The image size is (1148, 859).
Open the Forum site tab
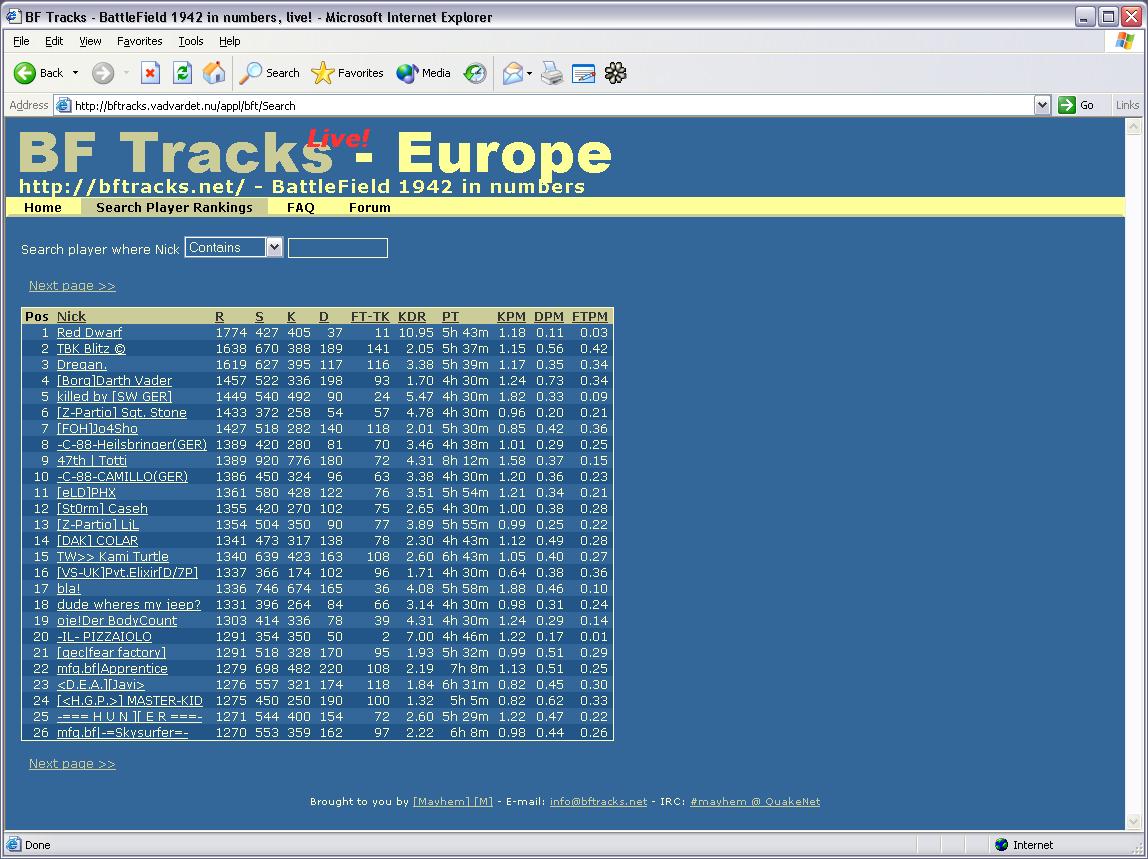pos(370,207)
